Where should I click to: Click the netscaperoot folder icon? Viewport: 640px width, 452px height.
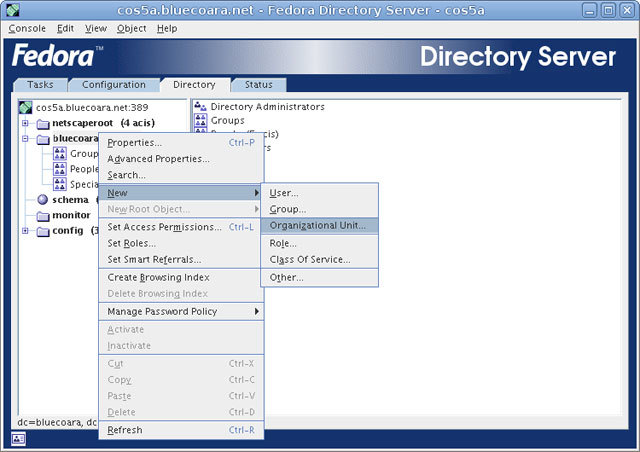43,123
